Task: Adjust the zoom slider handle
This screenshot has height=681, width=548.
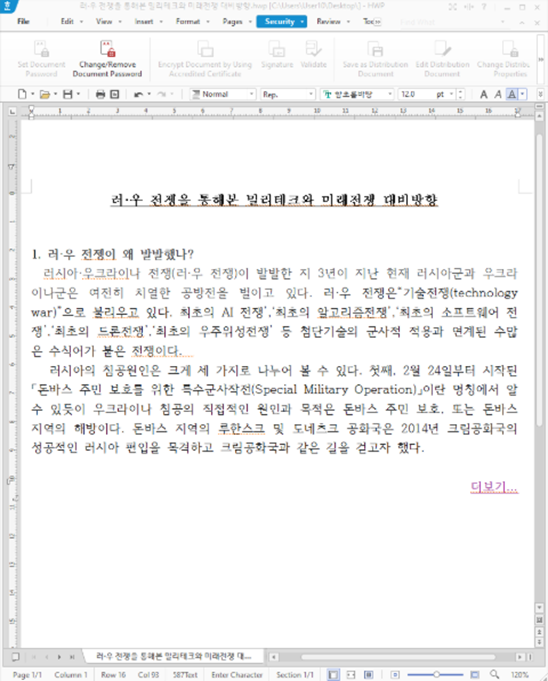Action: click(x=436, y=674)
